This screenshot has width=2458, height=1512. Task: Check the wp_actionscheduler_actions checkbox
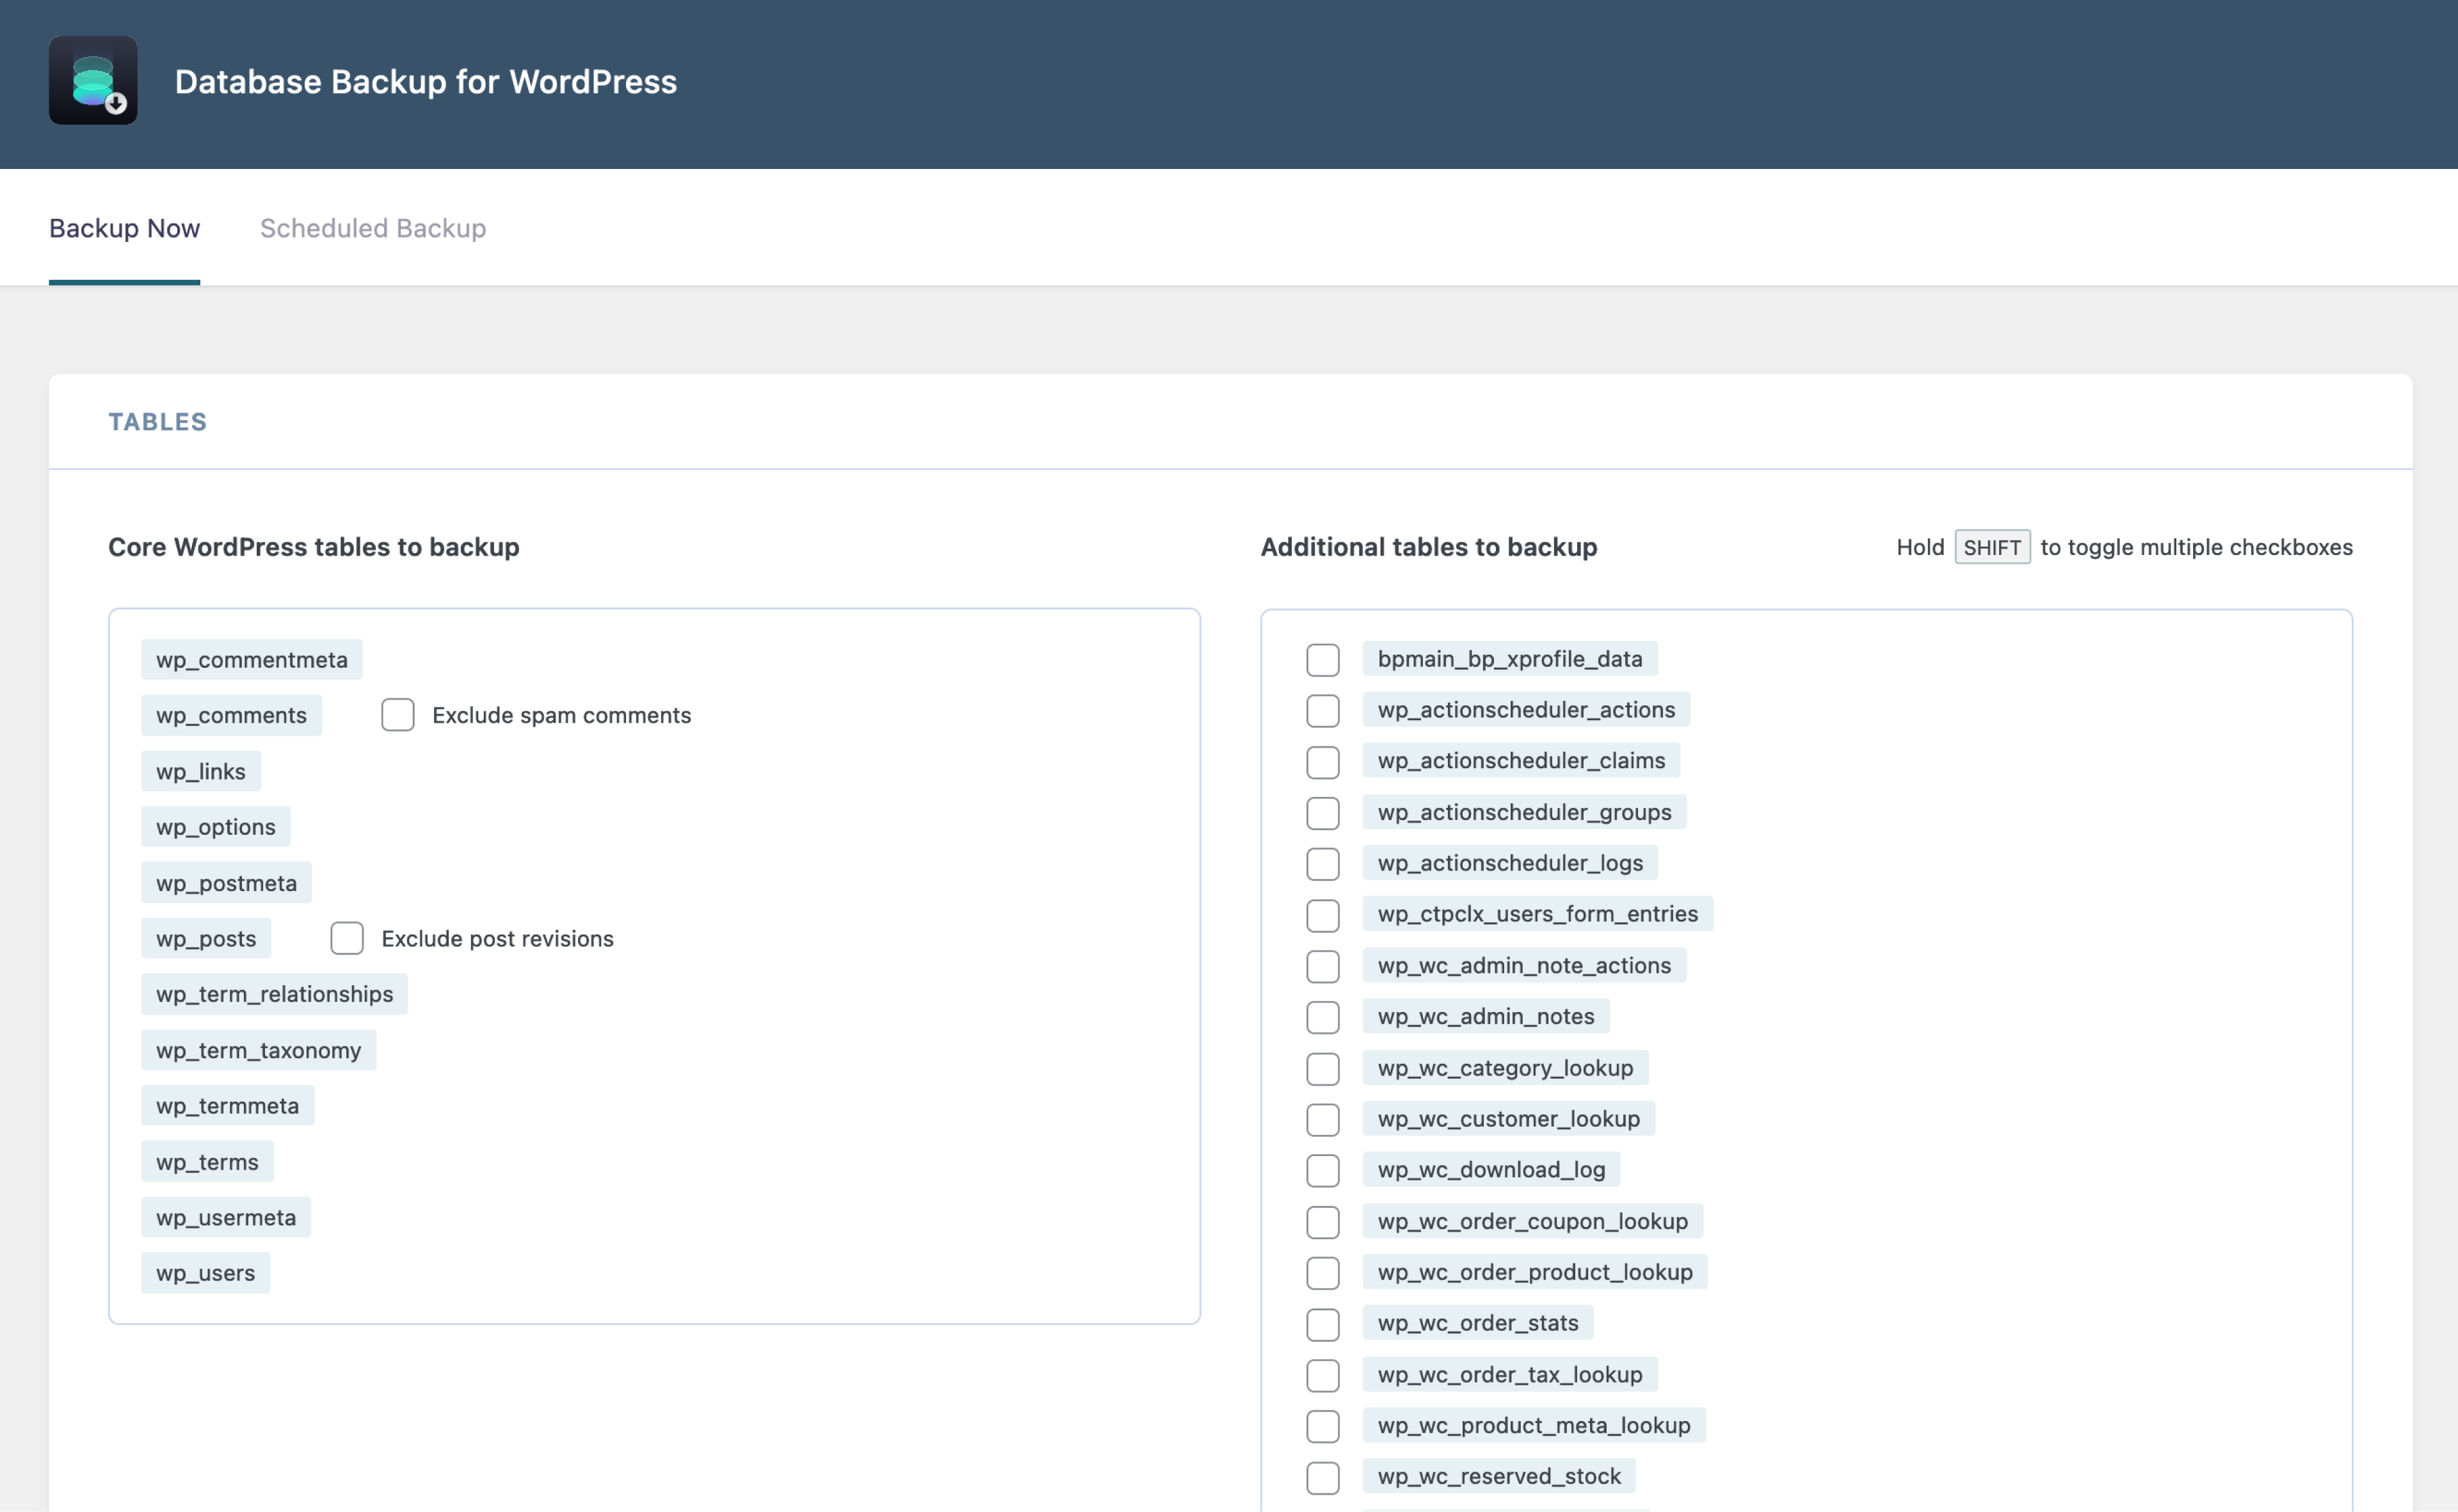click(x=1323, y=711)
